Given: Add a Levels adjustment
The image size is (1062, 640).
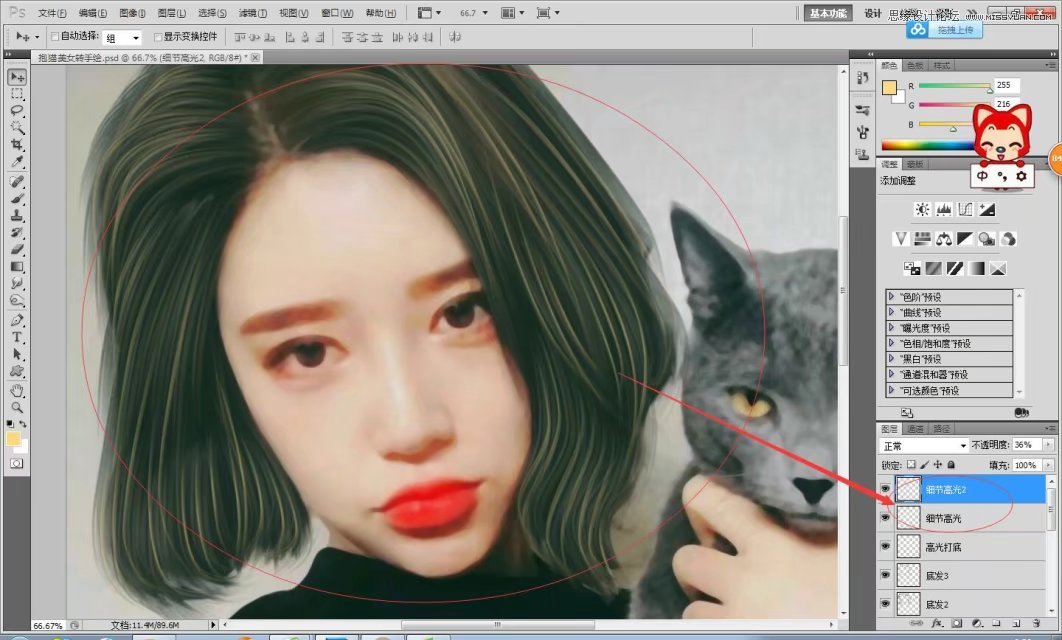Looking at the screenshot, I should (943, 209).
